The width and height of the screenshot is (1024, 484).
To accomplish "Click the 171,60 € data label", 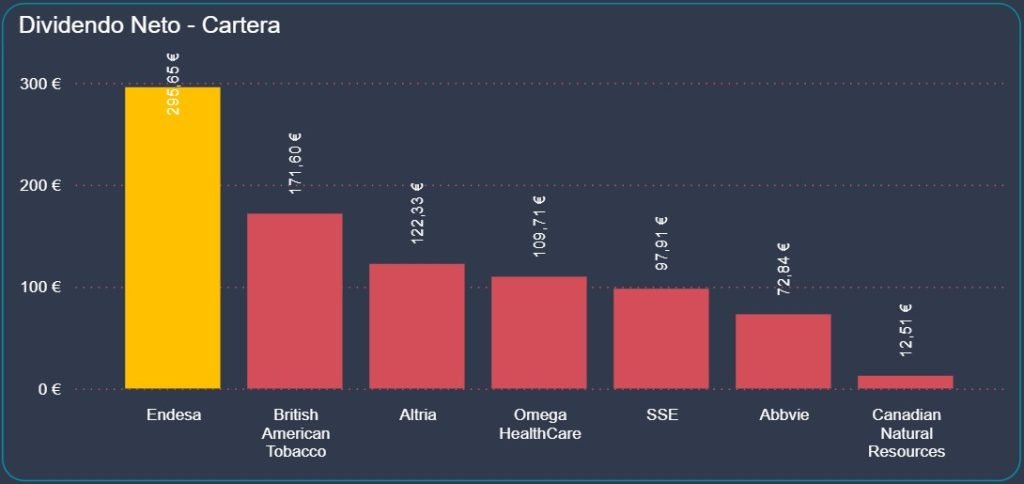I will tap(295, 164).
